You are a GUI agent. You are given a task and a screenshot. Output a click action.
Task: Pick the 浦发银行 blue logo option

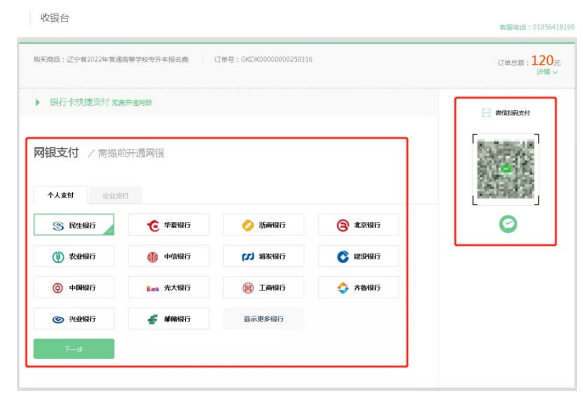click(264, 256)
